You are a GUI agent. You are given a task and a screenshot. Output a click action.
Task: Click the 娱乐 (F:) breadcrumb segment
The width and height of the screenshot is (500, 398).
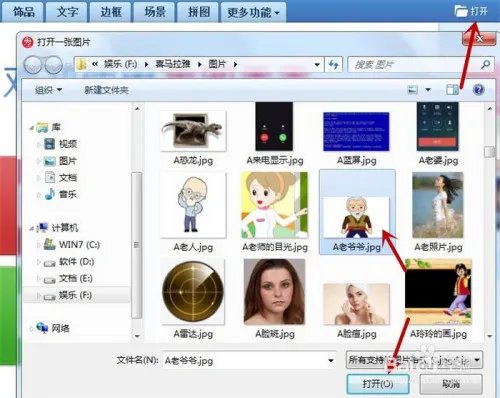120,64
